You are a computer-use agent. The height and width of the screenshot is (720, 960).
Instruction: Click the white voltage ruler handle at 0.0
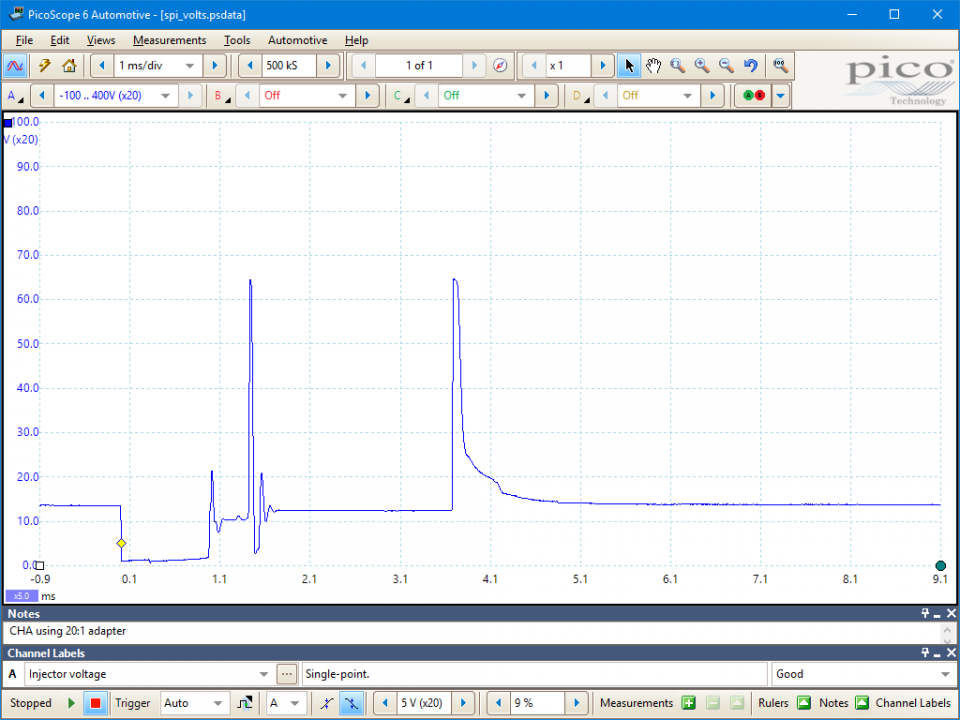40,566
